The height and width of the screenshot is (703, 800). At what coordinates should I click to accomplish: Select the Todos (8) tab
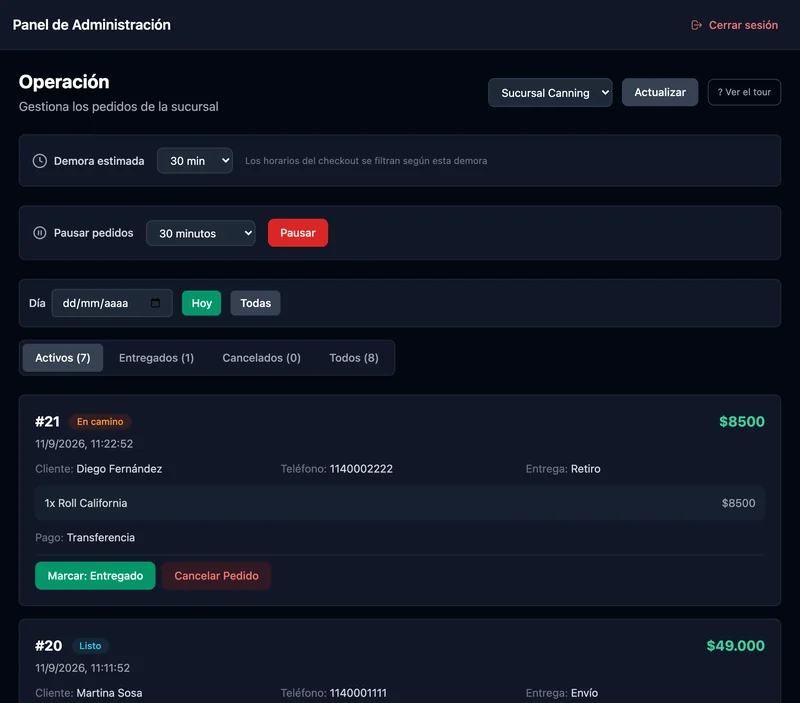(354, 358)
